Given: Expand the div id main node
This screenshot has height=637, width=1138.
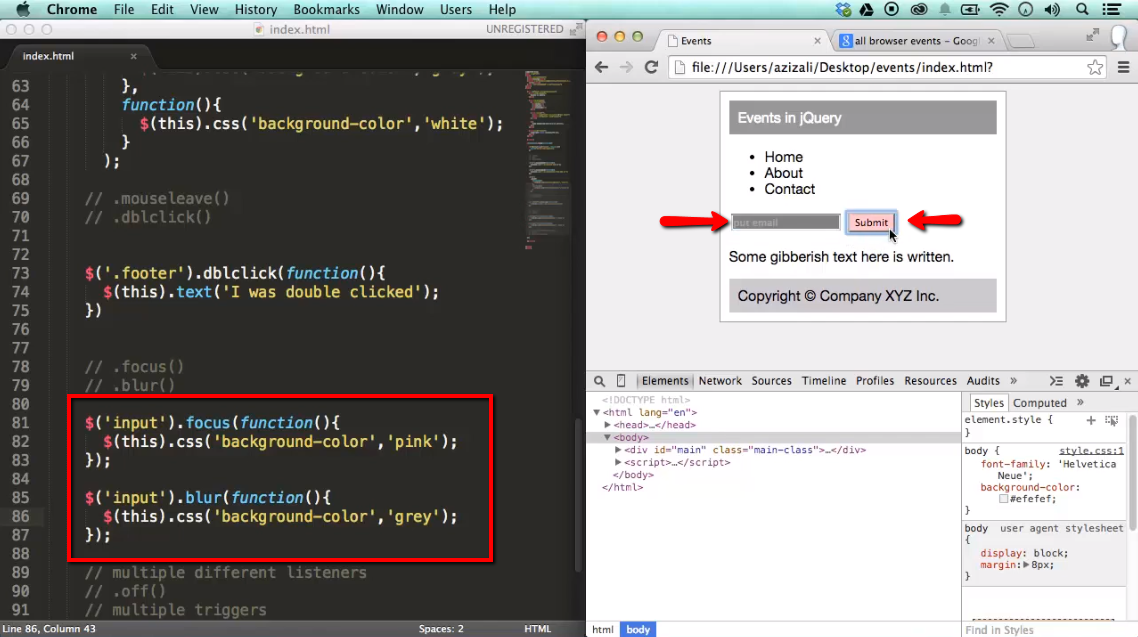Looking at the screenshot, I should [619, 449].
